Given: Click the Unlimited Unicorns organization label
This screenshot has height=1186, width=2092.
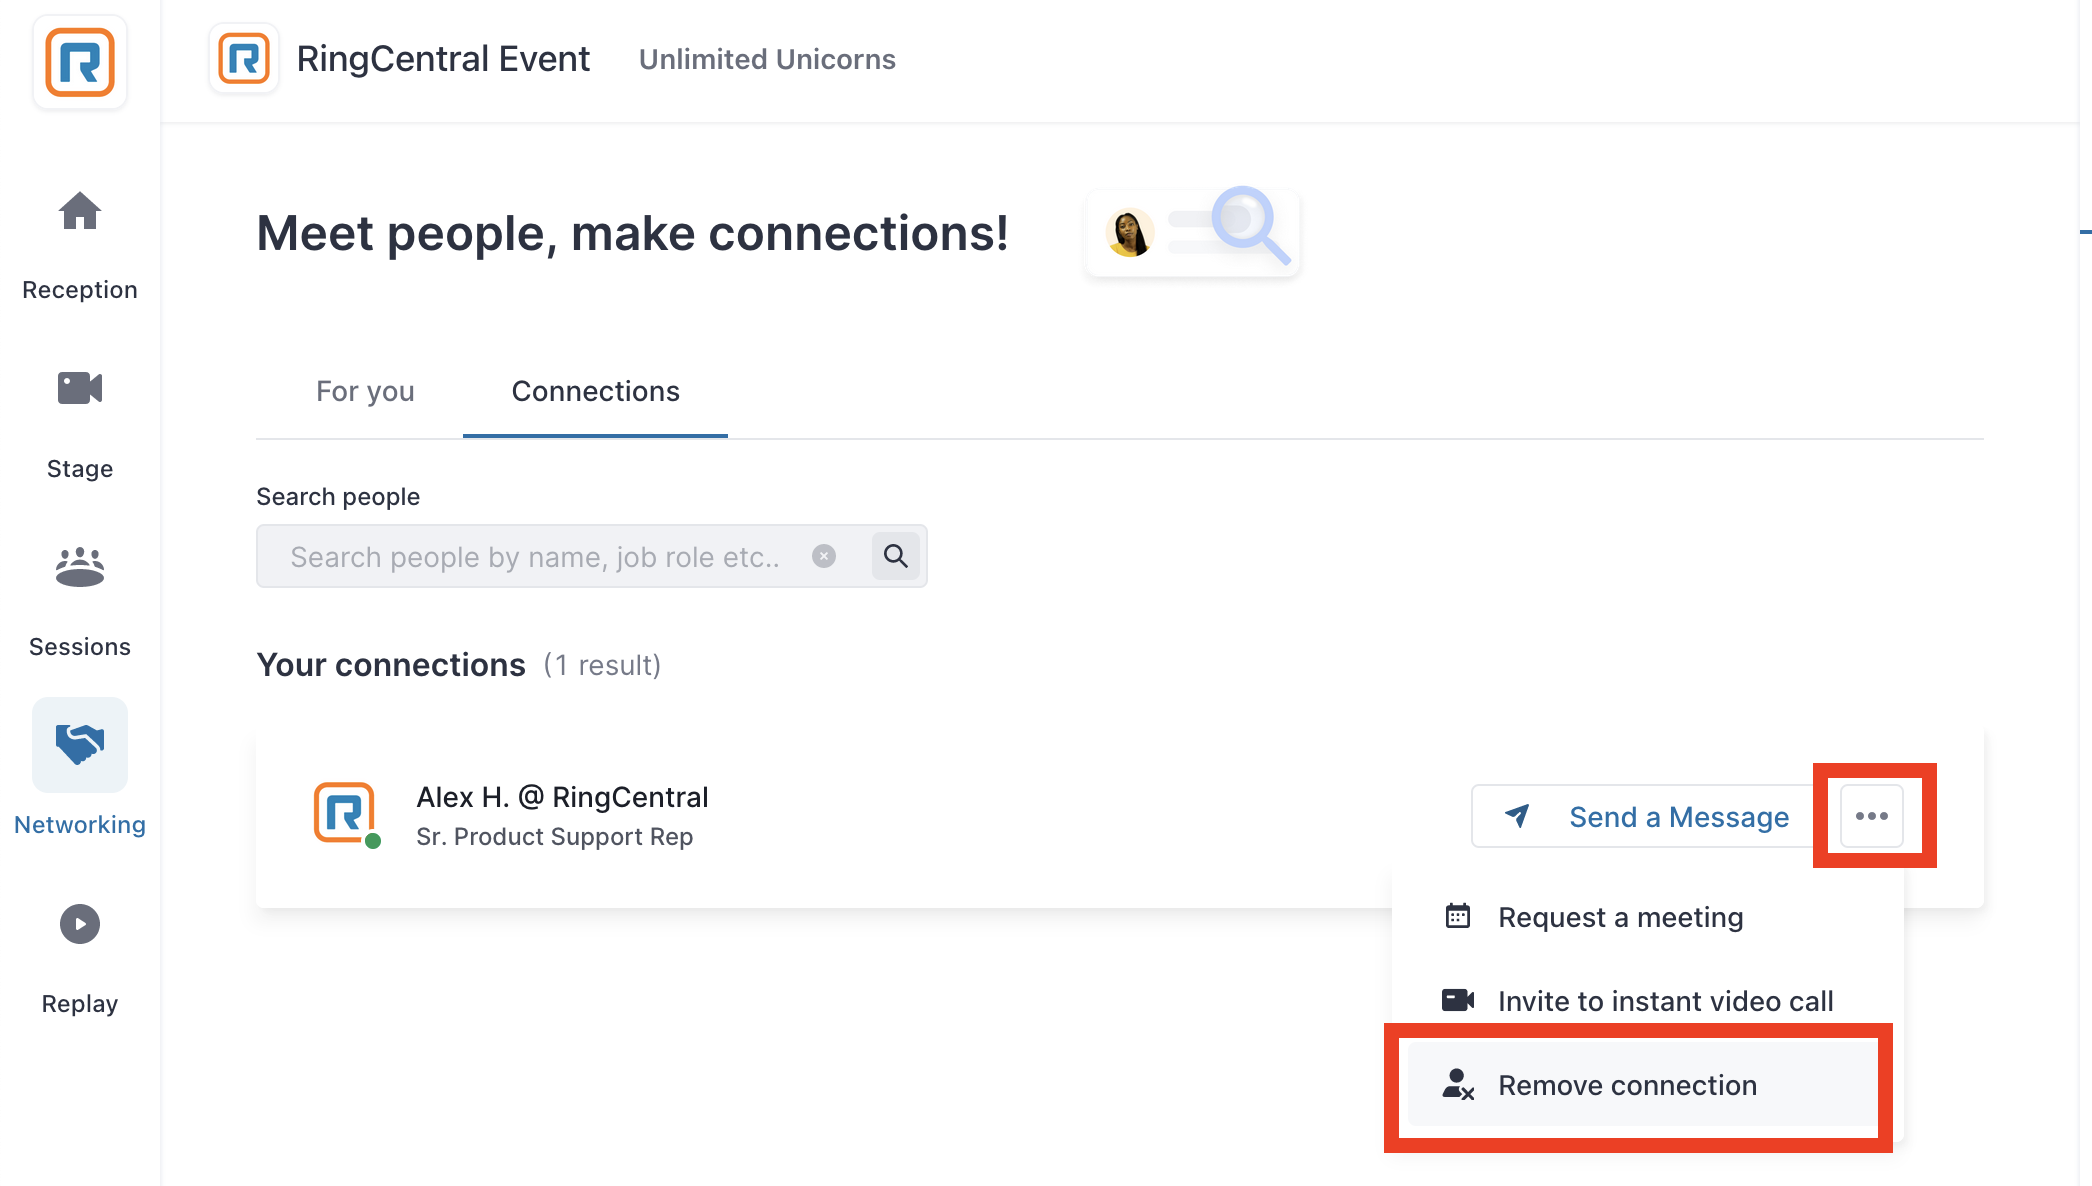Looking at the screenshot, I should [x=767, y=59].
